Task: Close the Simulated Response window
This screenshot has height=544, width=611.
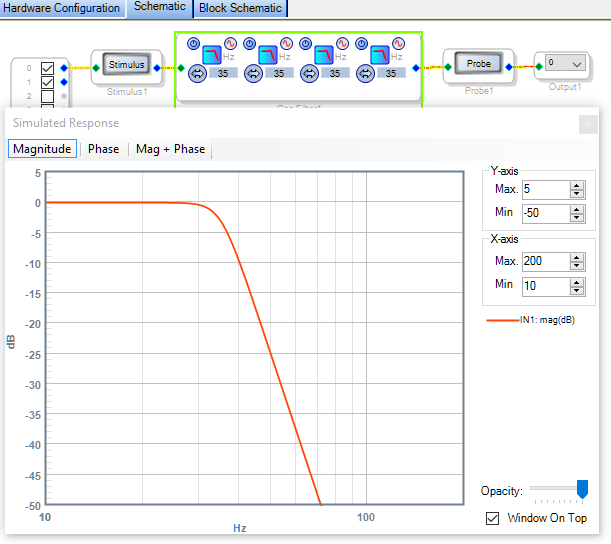Action: 588,125
